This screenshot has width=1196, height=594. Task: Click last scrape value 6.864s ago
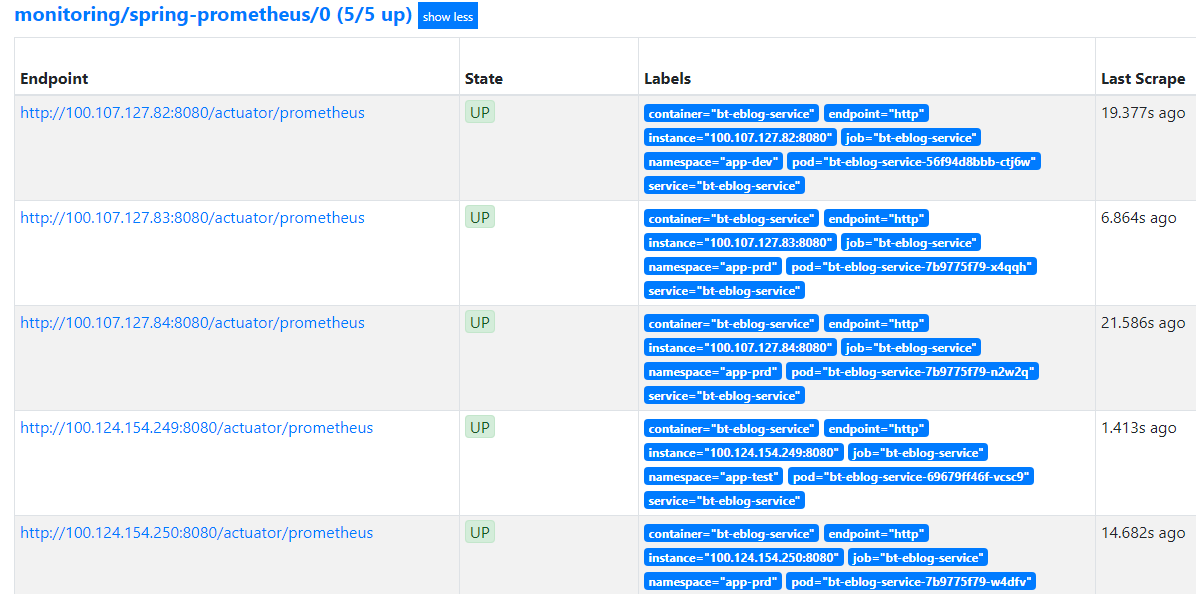coord(1139,219)
